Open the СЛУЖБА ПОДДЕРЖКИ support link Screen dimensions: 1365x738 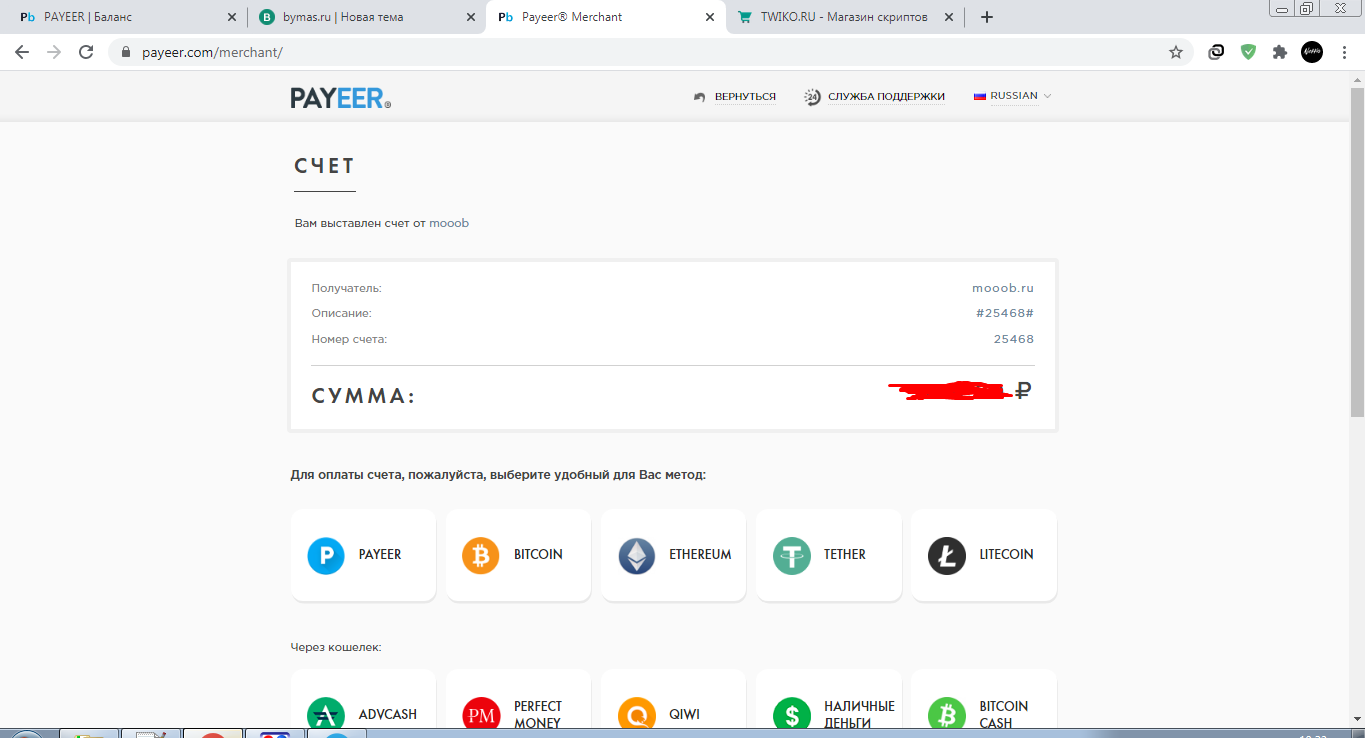click(875, 97)
